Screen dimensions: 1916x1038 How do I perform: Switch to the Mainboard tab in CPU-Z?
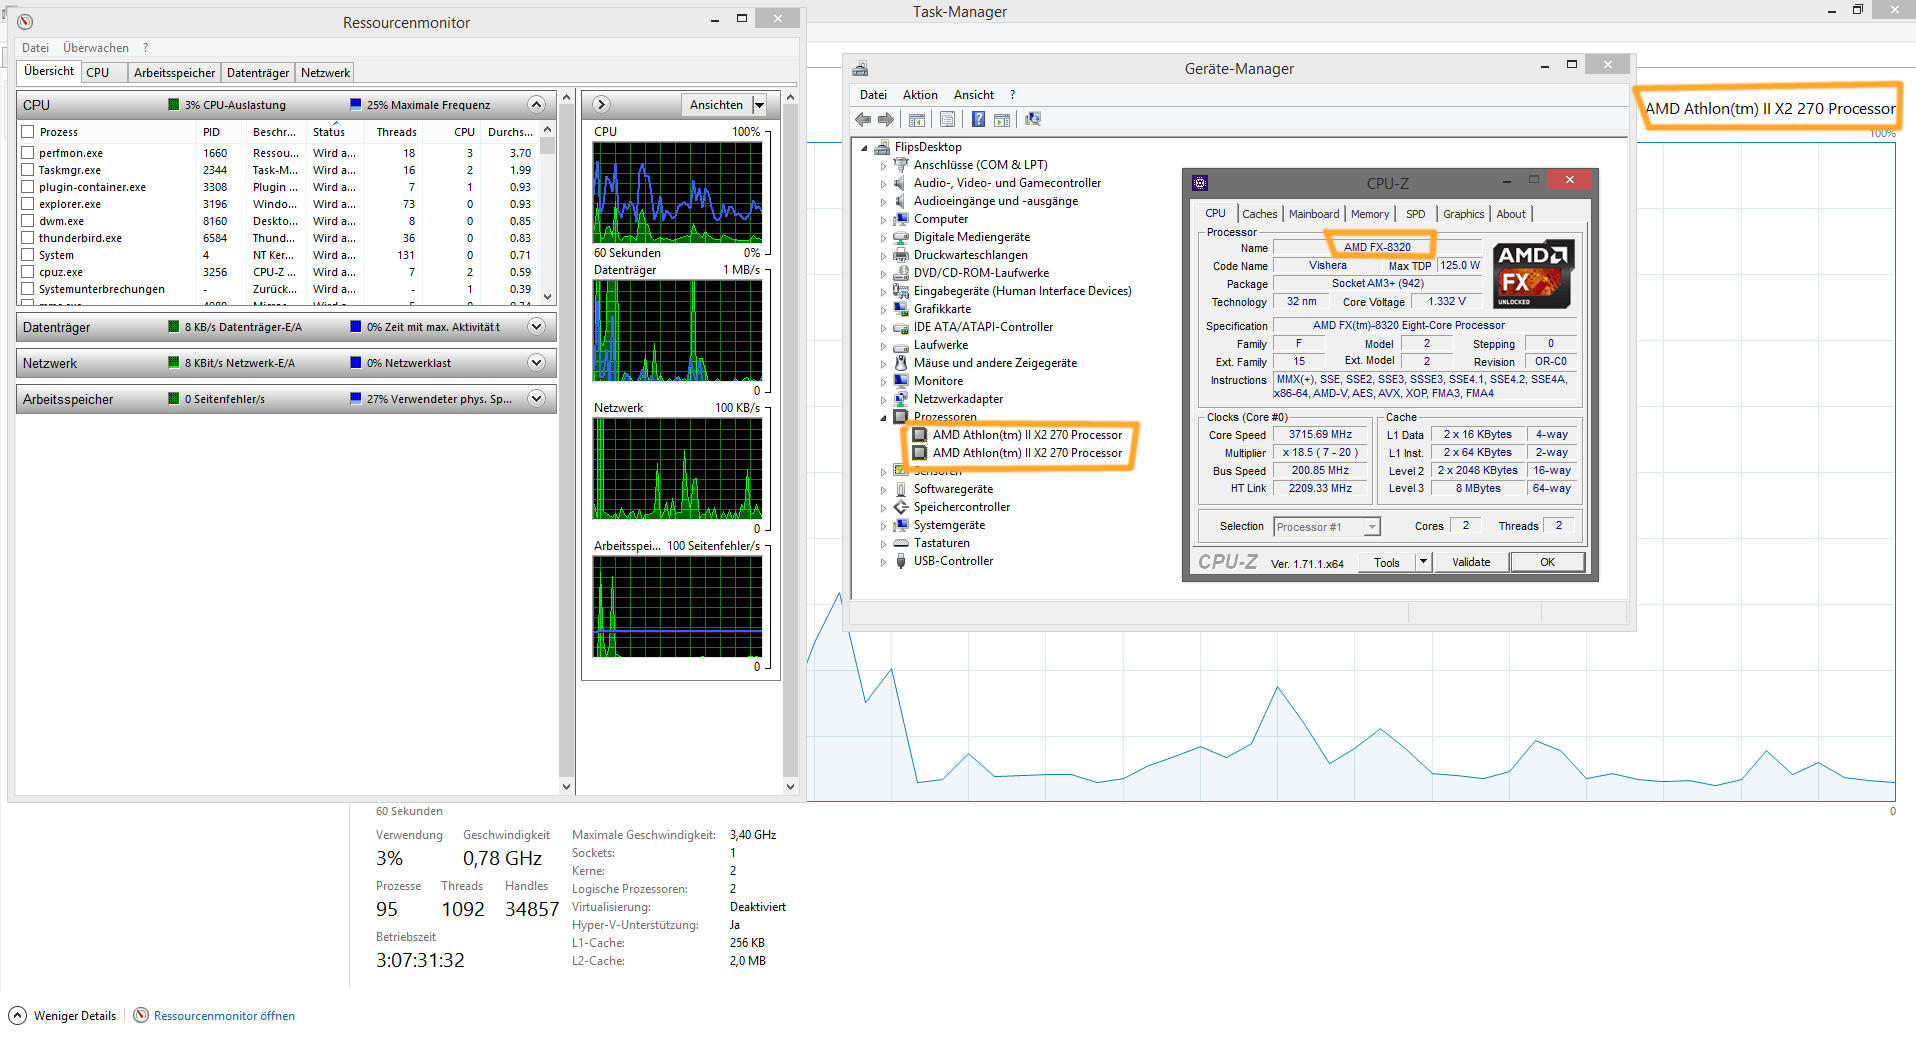point(1314,214)
